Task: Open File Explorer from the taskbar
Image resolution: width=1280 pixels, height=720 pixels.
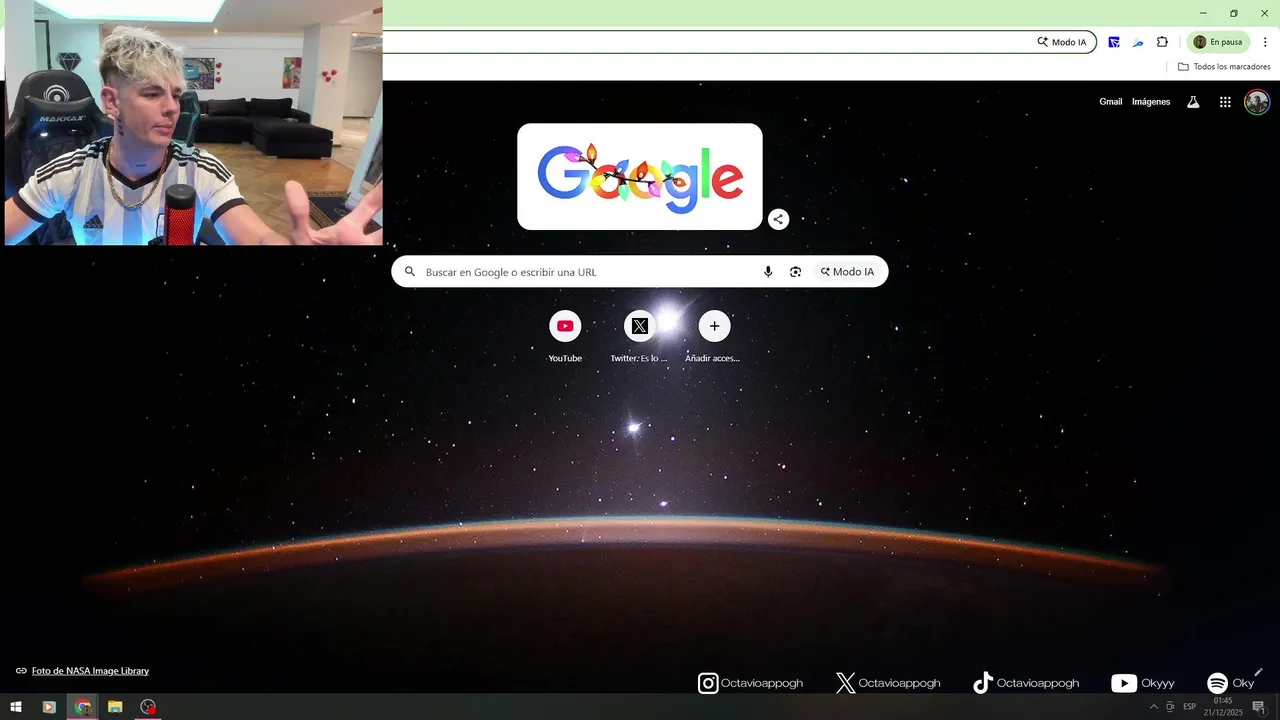Action: click(x=115, y=707)
